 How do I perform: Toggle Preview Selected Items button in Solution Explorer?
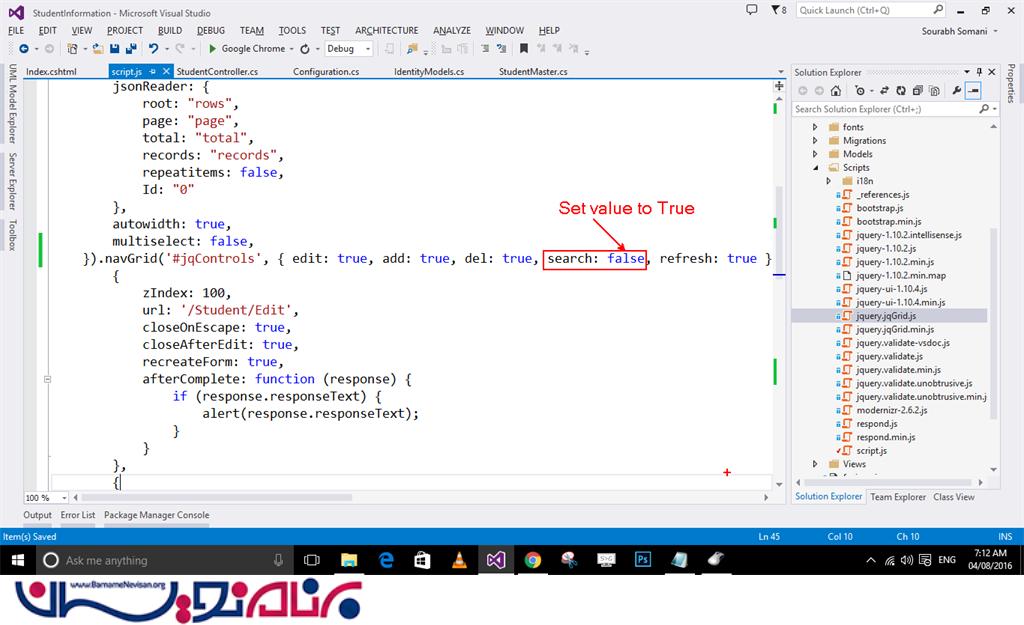click(973, 91)
